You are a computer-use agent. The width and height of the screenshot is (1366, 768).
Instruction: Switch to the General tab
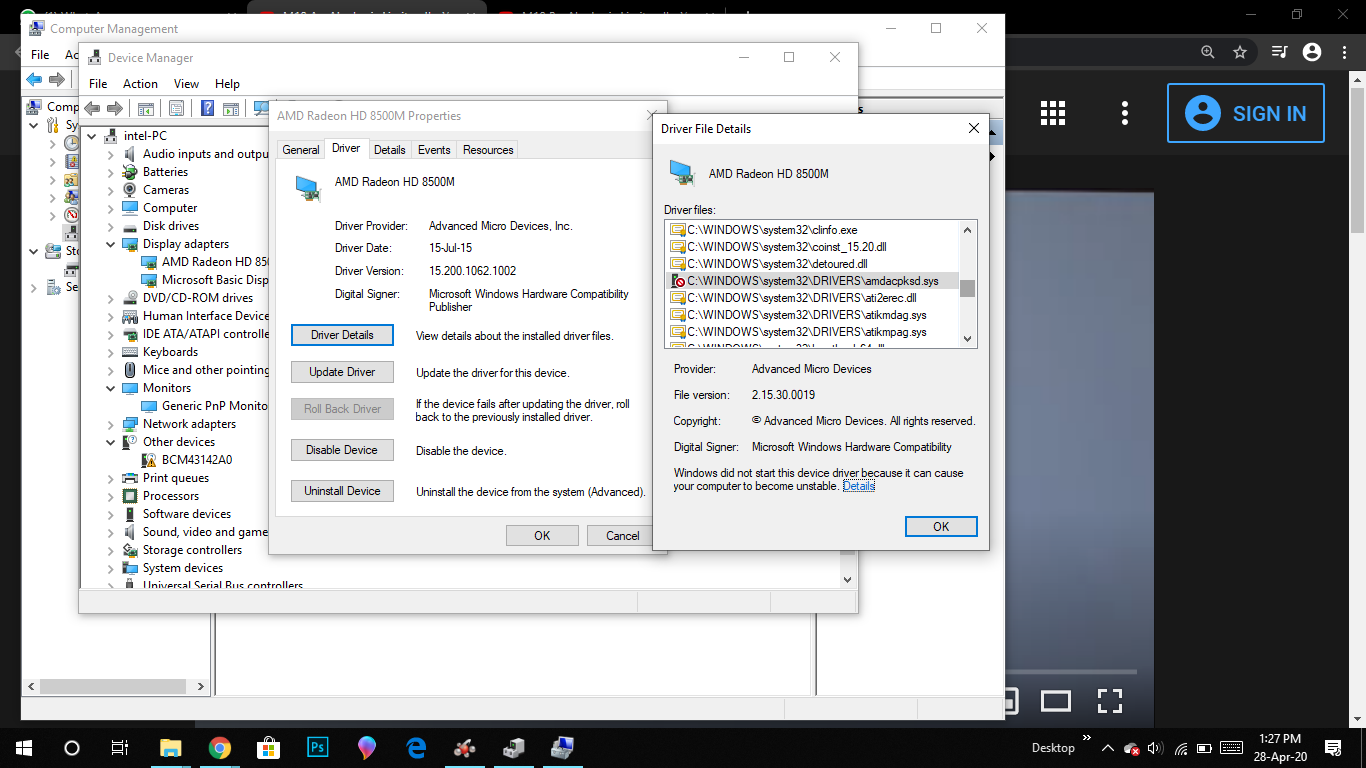tap(301, 150)
